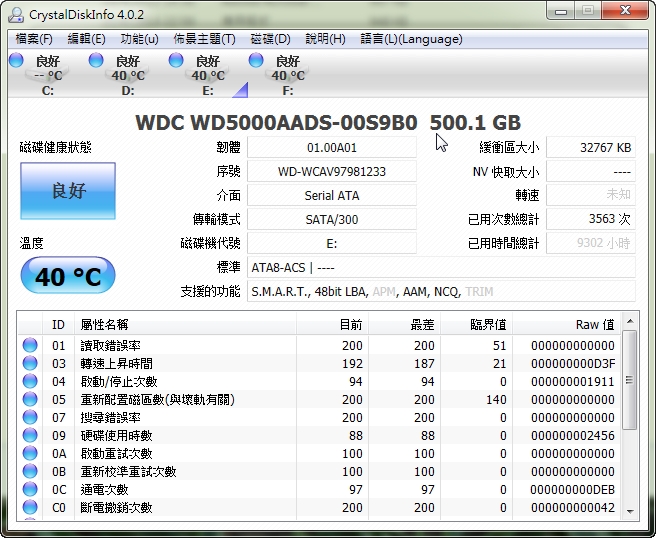
Task: Select the 硬碟使用時數 attribute row
Action: click(319, 435)
